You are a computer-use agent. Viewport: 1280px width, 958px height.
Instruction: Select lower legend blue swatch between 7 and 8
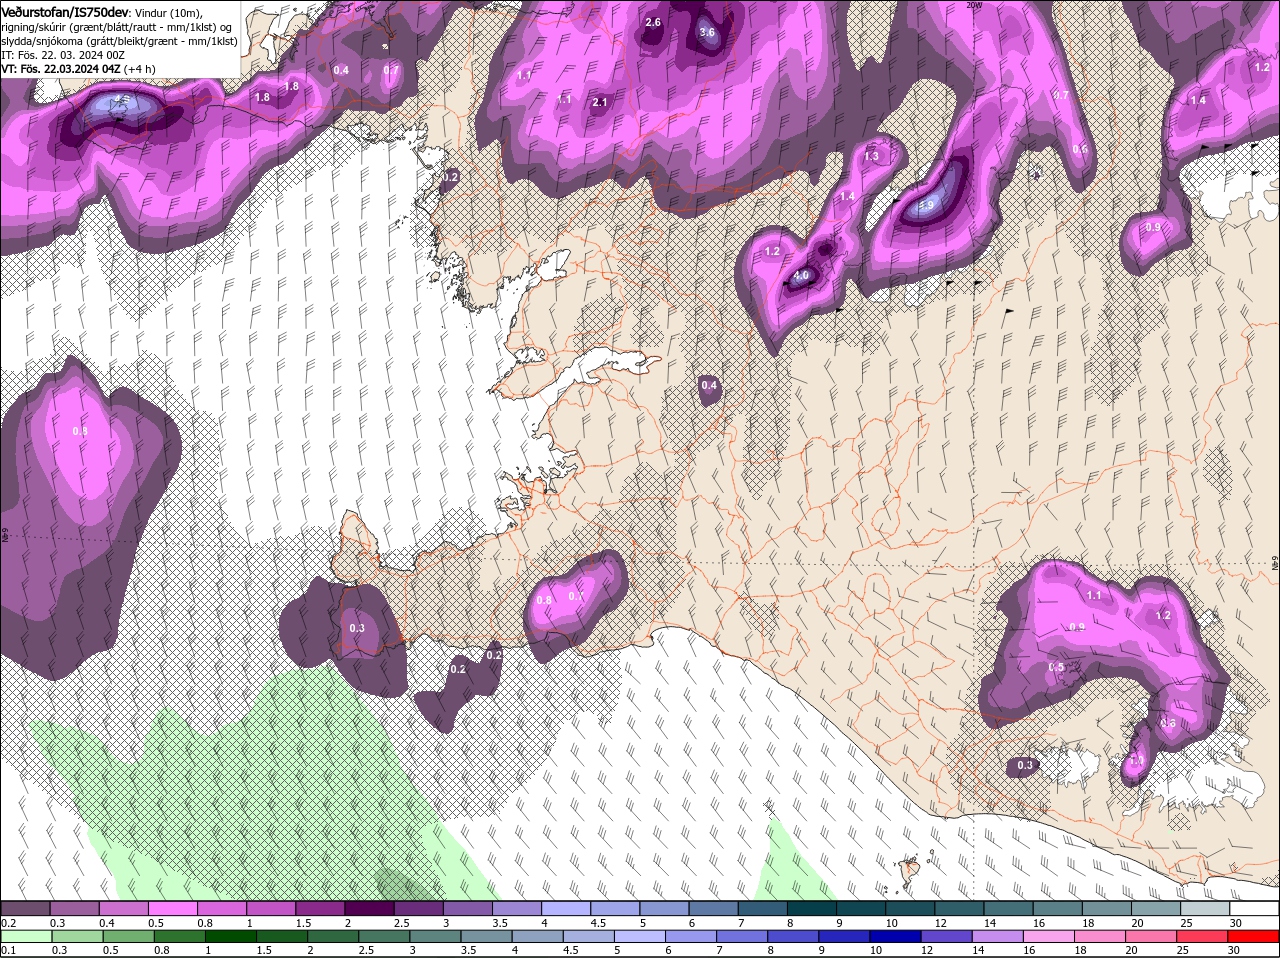point(742,937)
